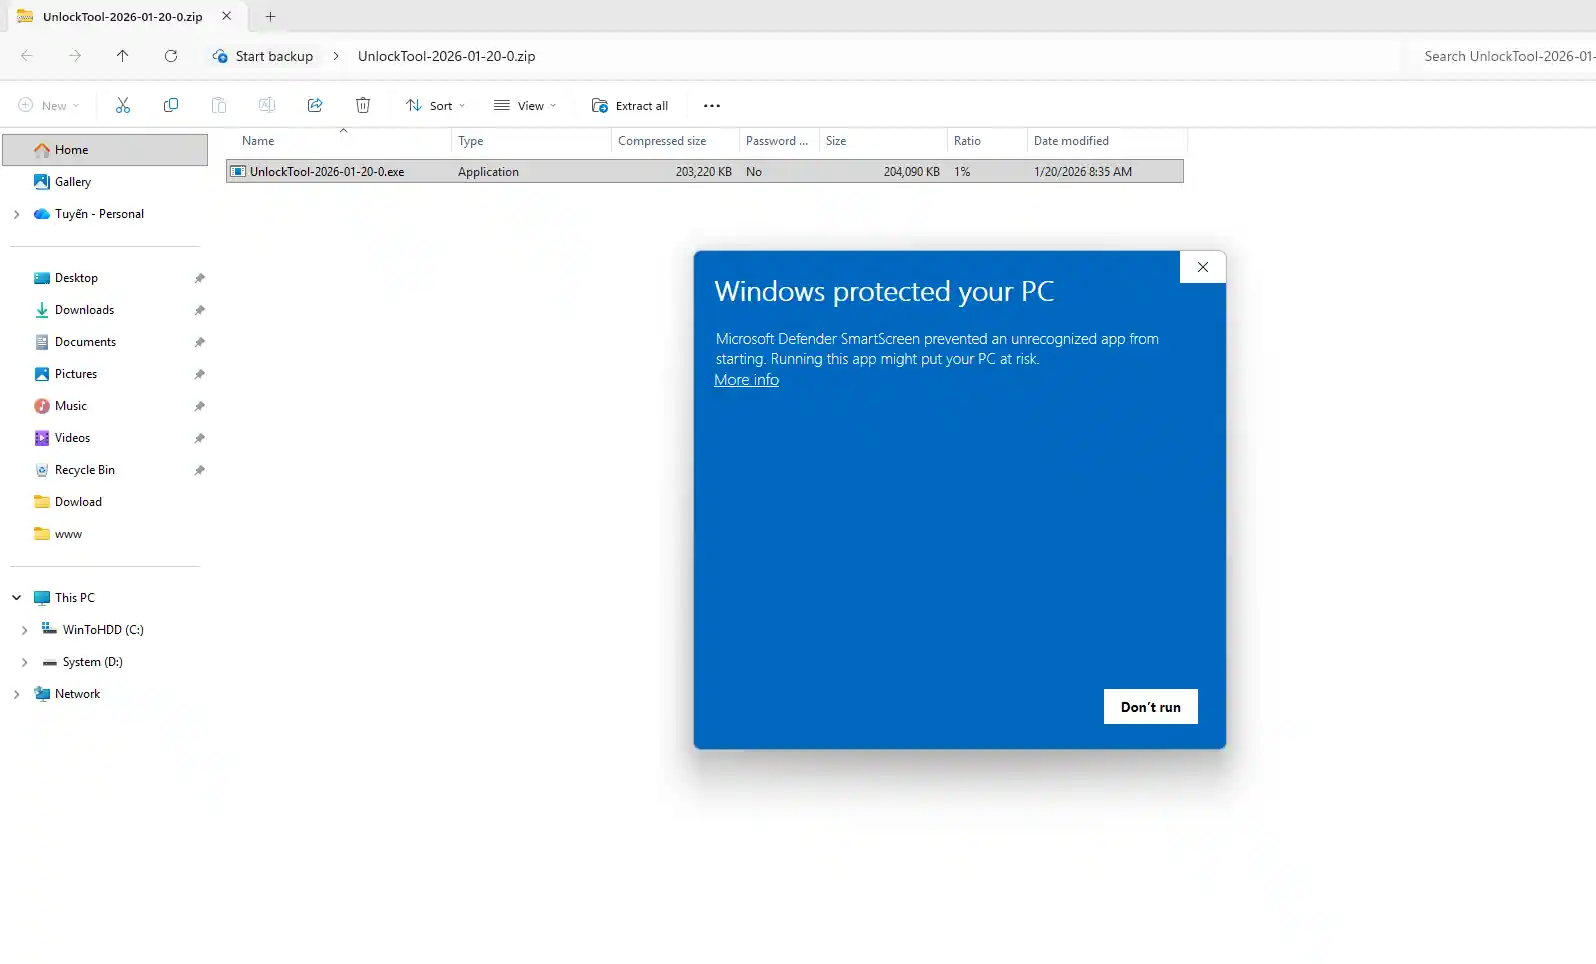Image resolution: width=1596 pixels, height=964 pixels.
Task: Select This PC in navigation pane
Action: click(75, 598)
